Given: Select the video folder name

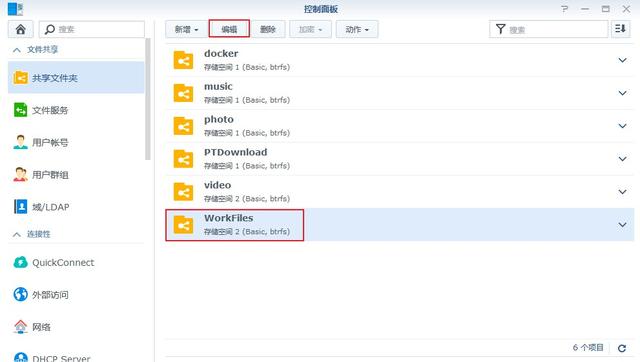Looking at the screenshot, I should 218,185.
